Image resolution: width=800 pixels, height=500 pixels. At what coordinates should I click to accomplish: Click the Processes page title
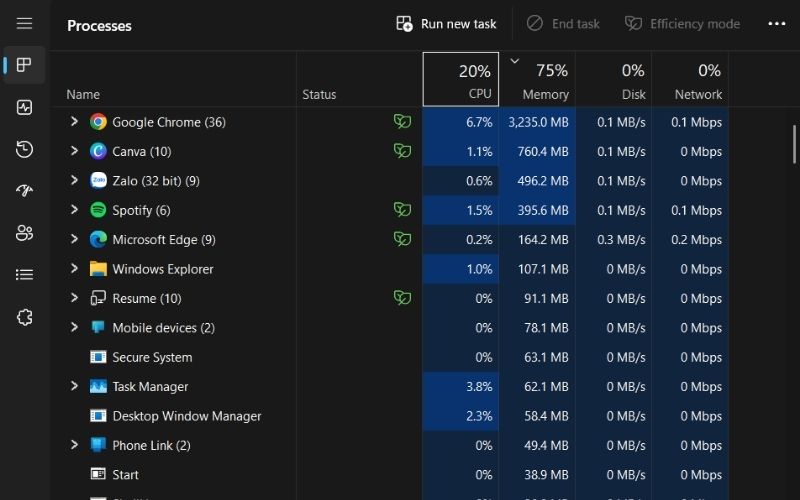(x=99, y=26)
